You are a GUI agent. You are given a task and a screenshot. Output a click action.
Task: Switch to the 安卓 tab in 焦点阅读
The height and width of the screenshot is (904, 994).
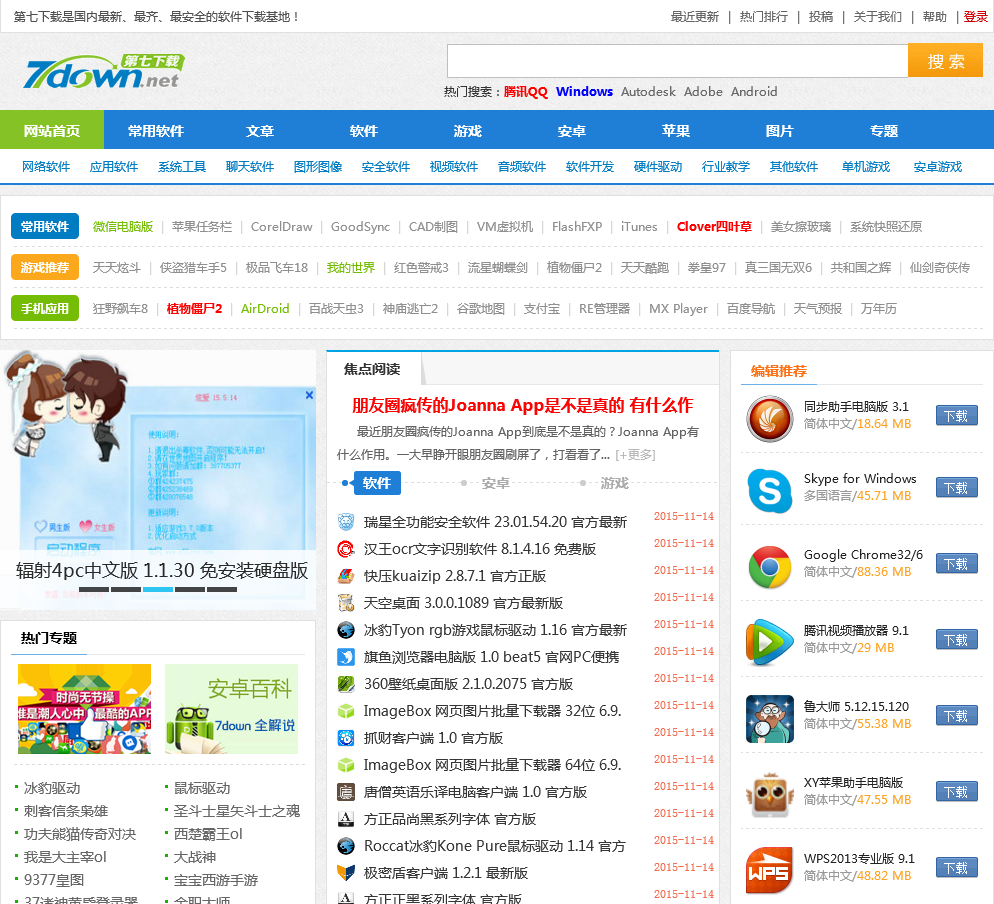495,483
